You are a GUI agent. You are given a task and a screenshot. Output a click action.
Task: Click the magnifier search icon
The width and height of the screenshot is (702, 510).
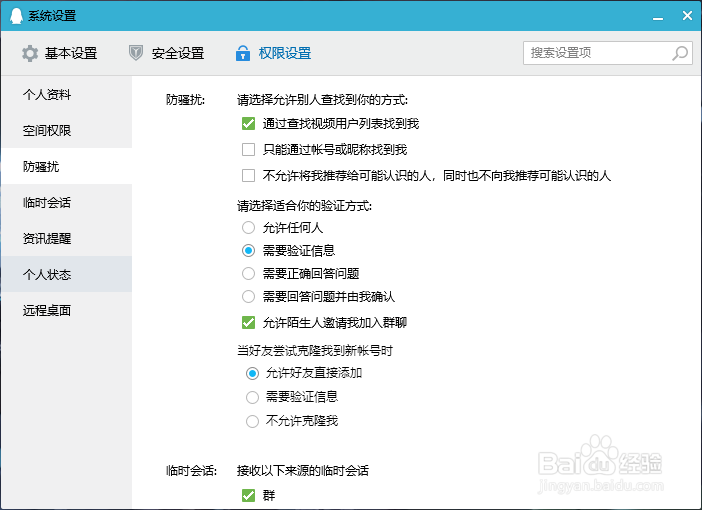pos(680,53)
